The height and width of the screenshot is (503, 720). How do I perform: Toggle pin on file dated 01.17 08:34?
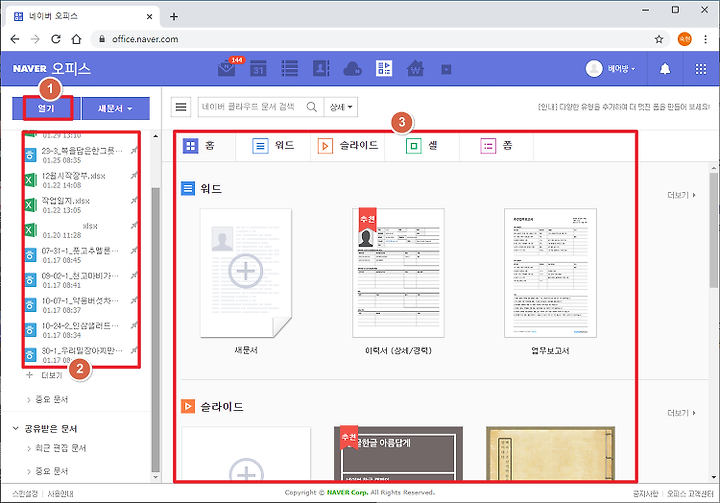pyautogui.click(x=134, y=325)
